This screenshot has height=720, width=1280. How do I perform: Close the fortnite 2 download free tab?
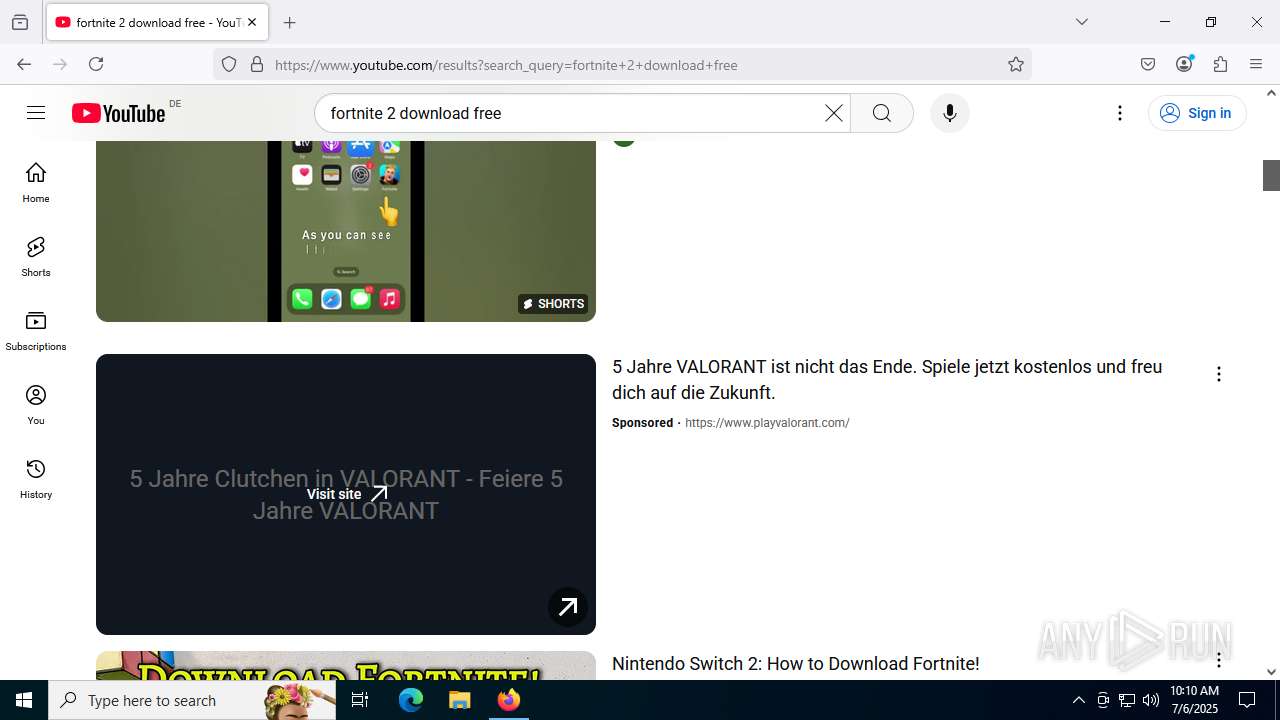point(252,22)
